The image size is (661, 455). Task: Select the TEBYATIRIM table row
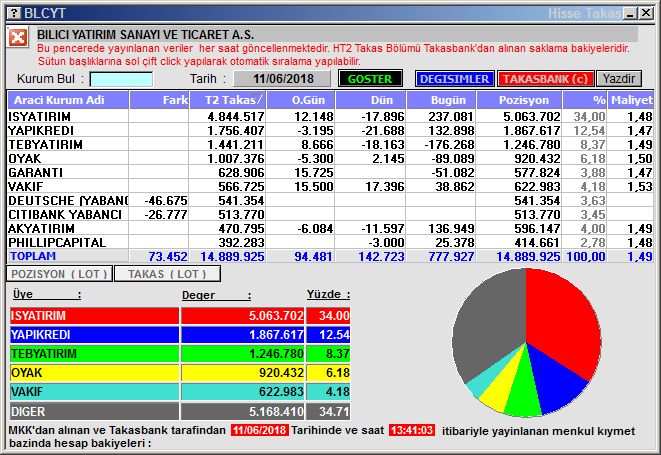click(x=330, y=144)
